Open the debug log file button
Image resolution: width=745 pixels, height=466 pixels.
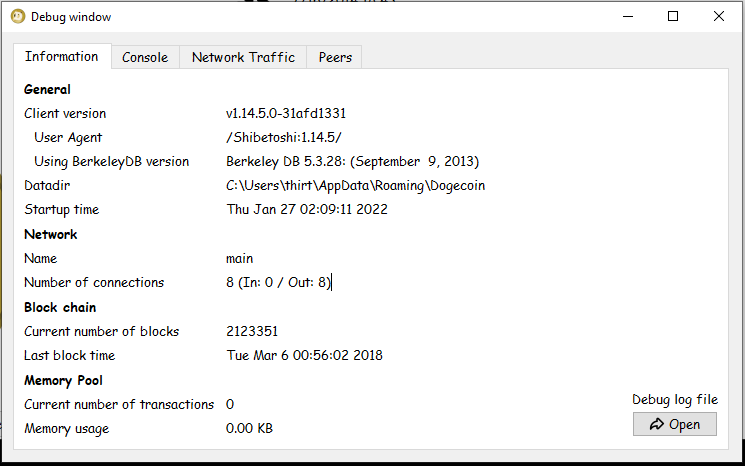coord(674,424)
